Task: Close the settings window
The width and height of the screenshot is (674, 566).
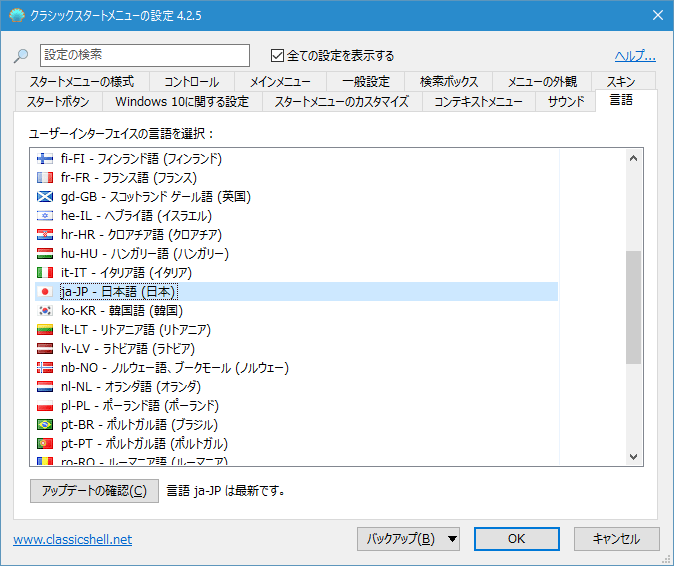Action: 658,15
